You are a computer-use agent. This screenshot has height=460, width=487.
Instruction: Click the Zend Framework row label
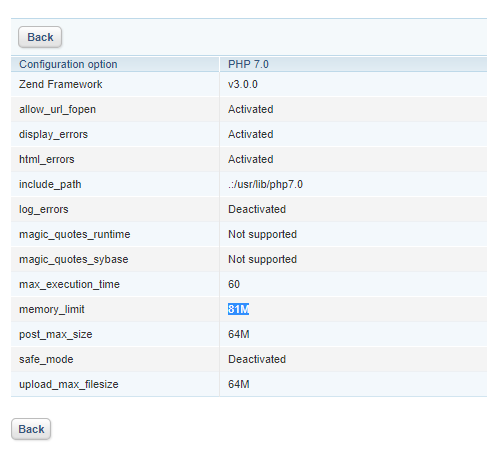[61, 84]
